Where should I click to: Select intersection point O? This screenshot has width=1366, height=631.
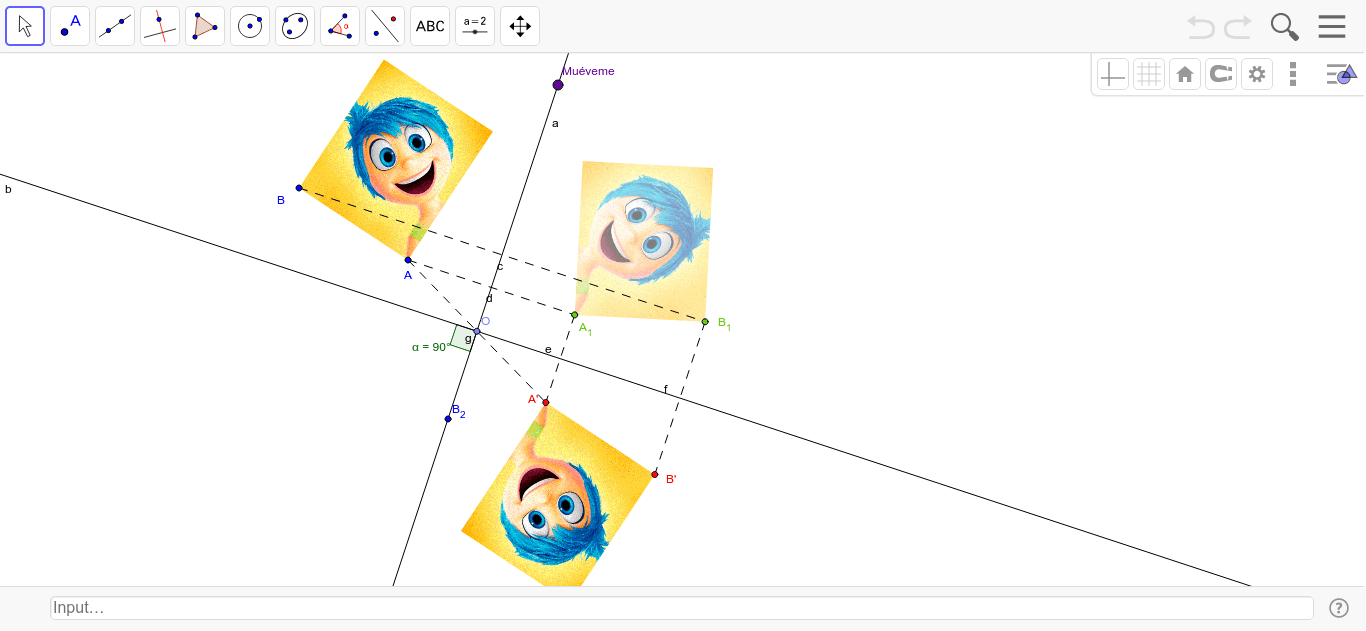[x=477, y=331]
